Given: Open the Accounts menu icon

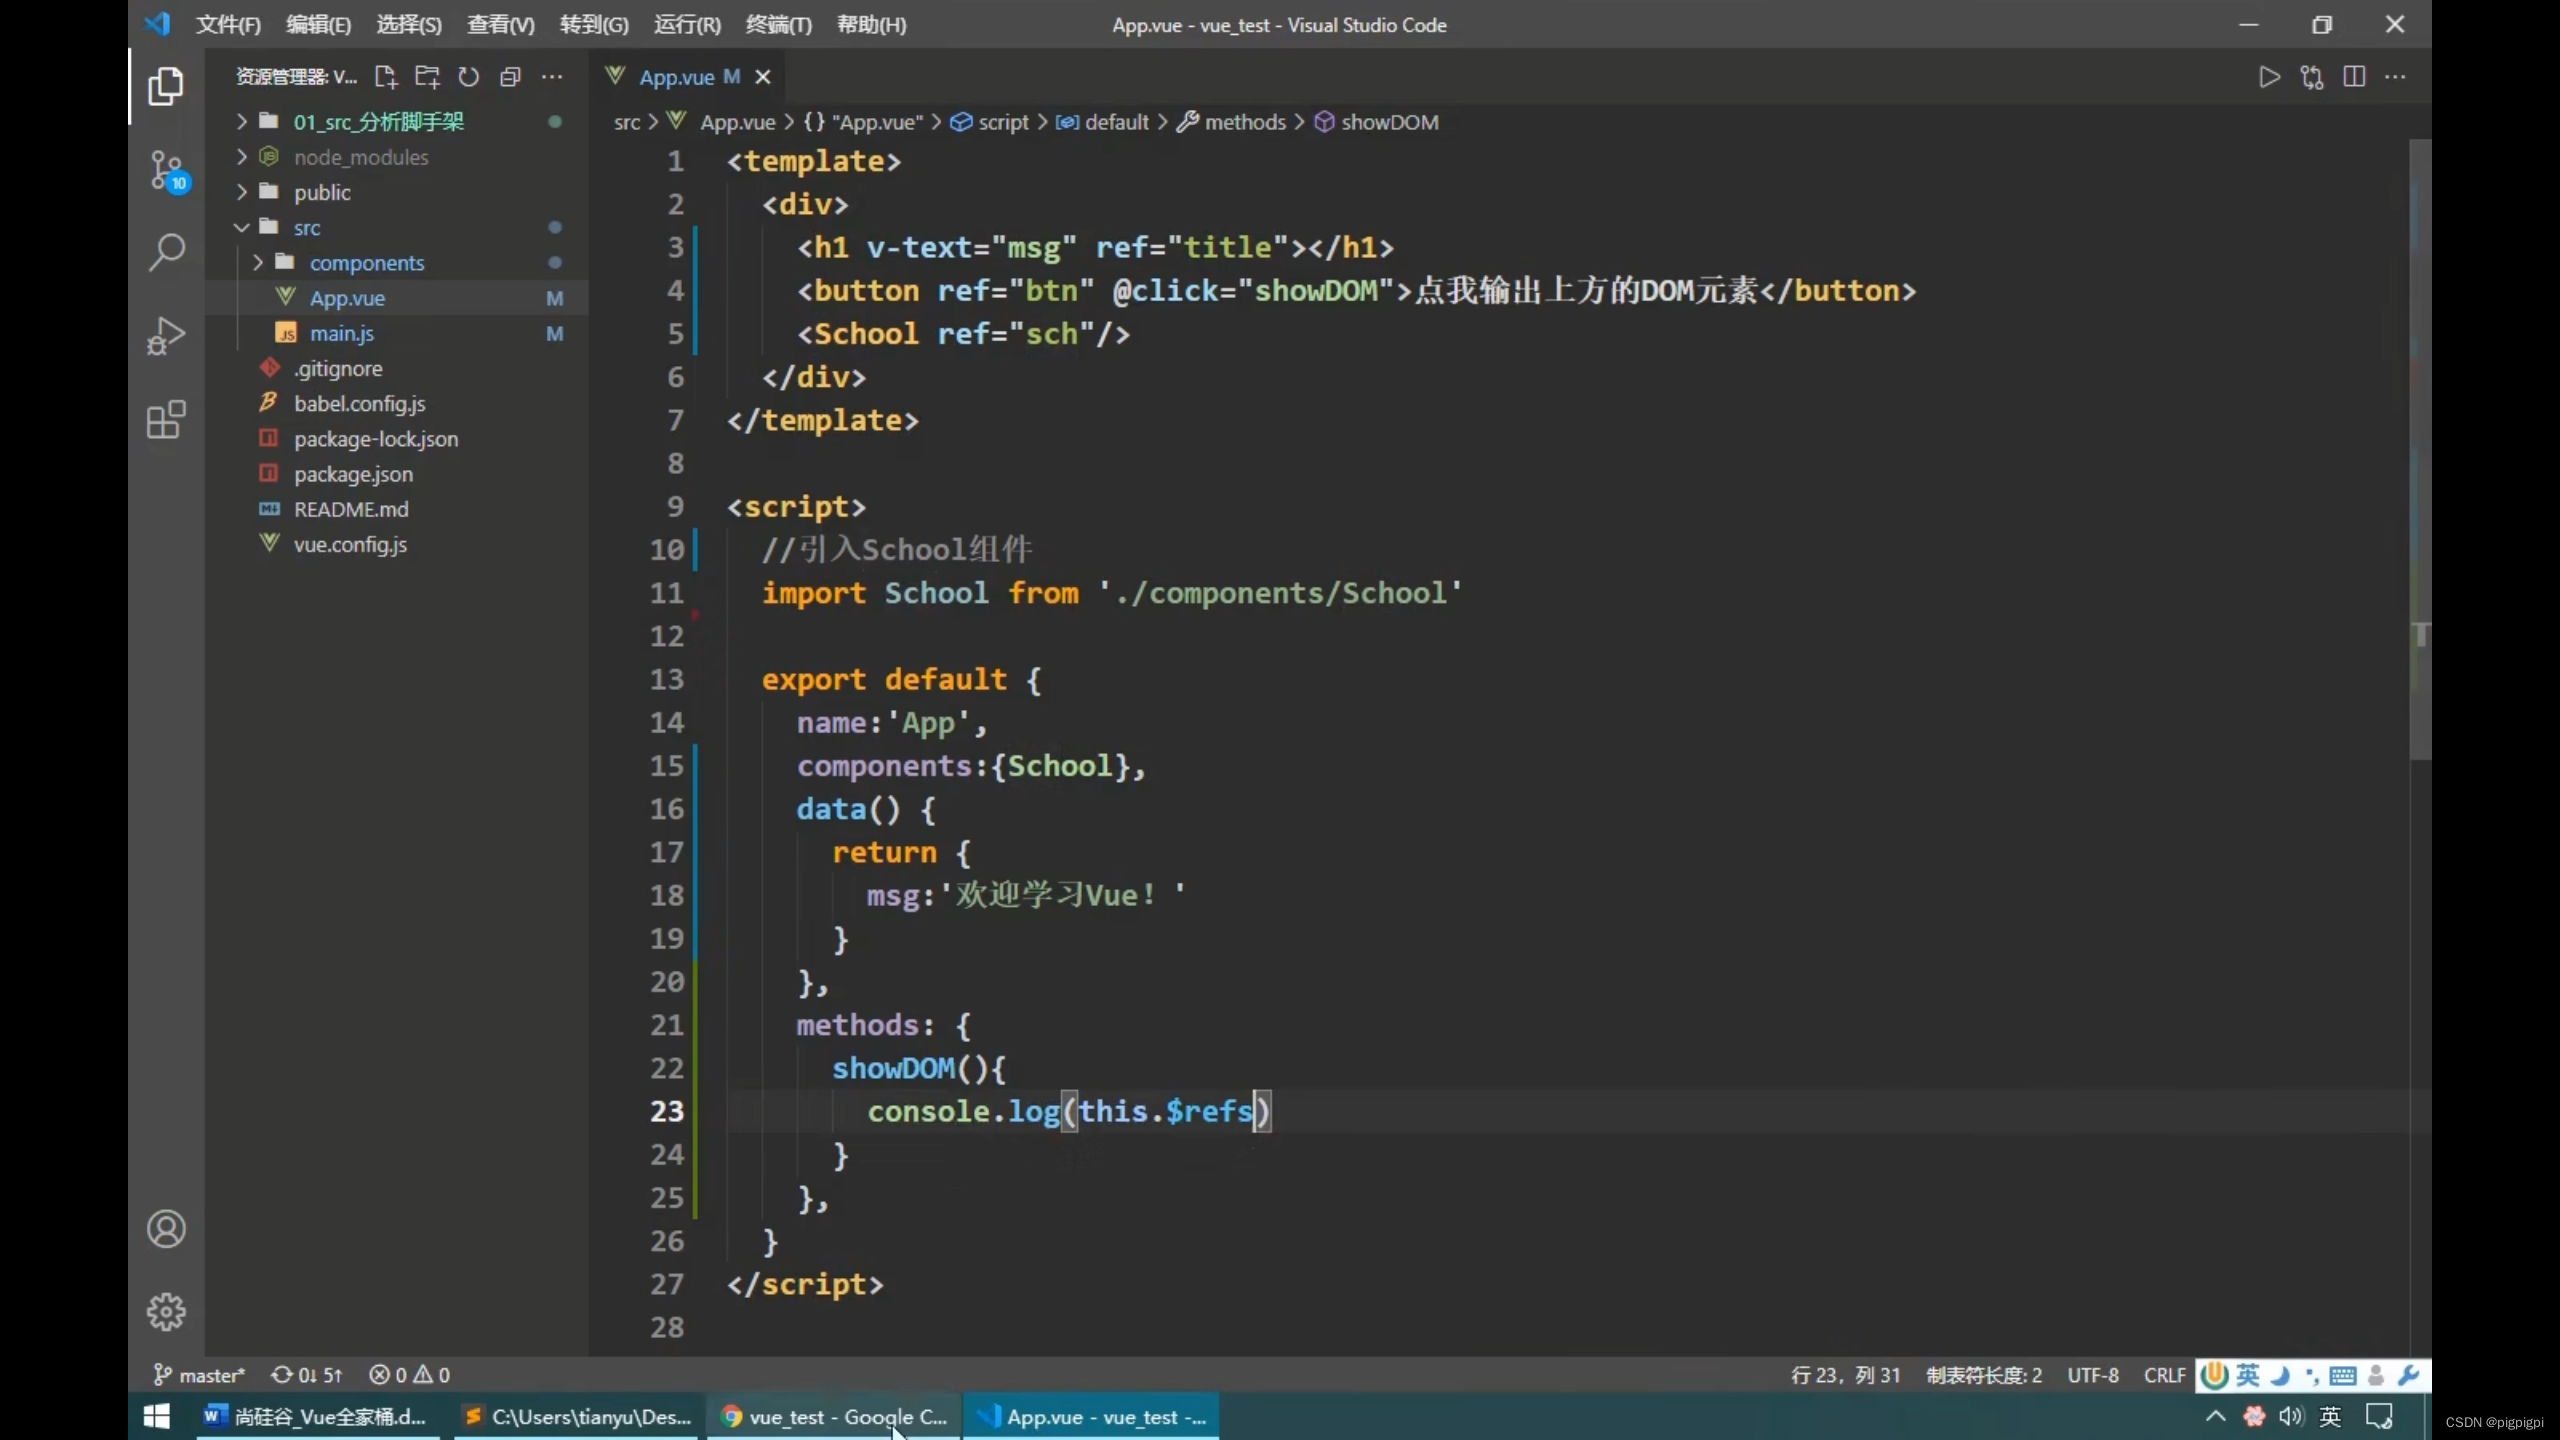Looking at the screenshot, I should pyautogui.click(x=166, y=1229).
